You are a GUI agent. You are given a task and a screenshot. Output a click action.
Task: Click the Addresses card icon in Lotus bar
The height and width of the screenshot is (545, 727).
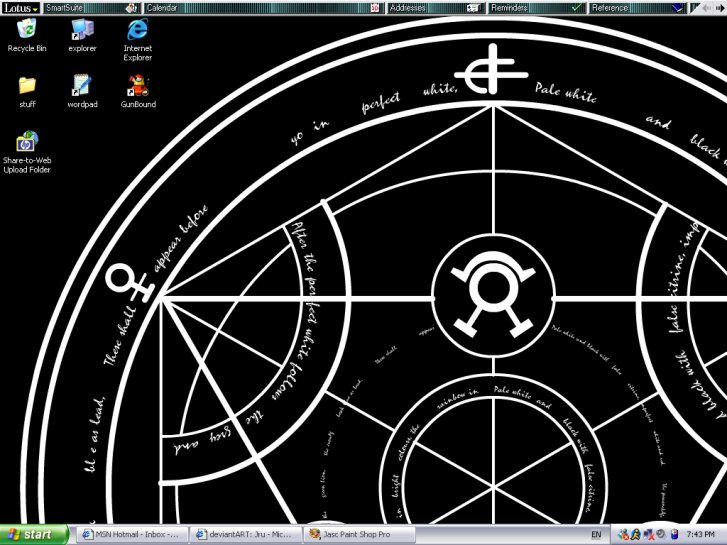pos(473,8)
